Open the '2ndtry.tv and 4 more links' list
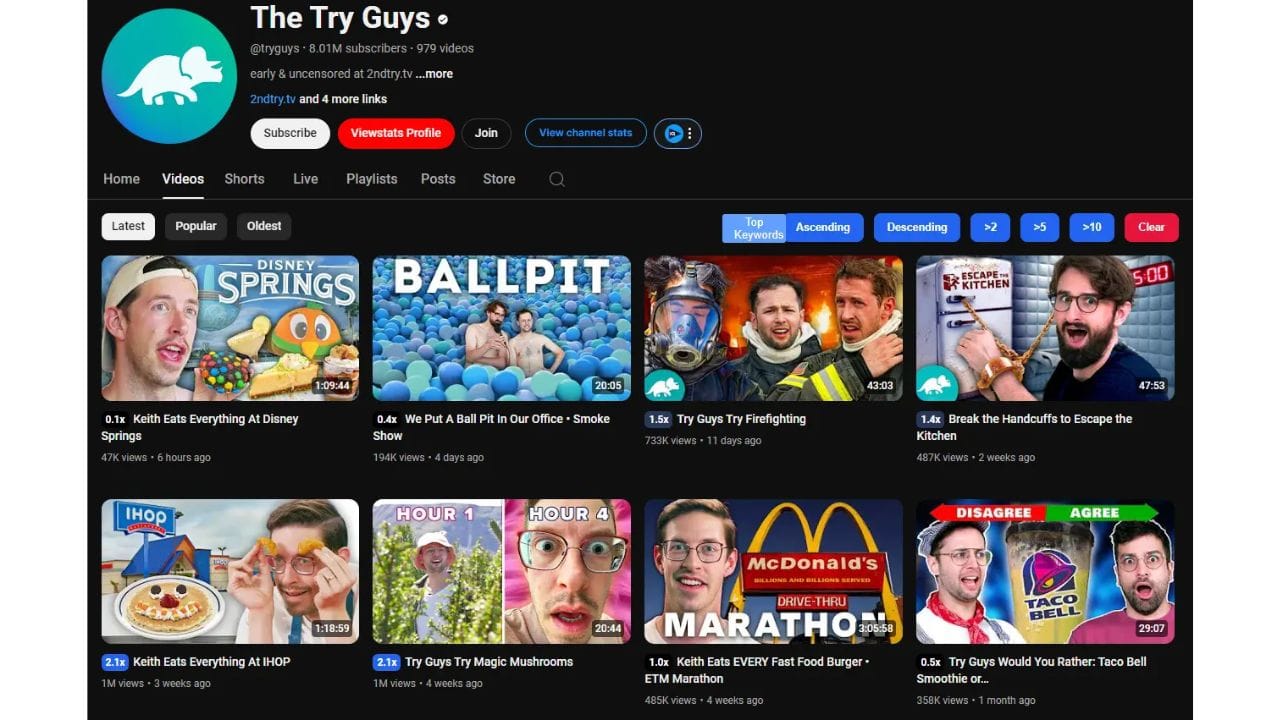1280x720 pixels. [318, 99]
